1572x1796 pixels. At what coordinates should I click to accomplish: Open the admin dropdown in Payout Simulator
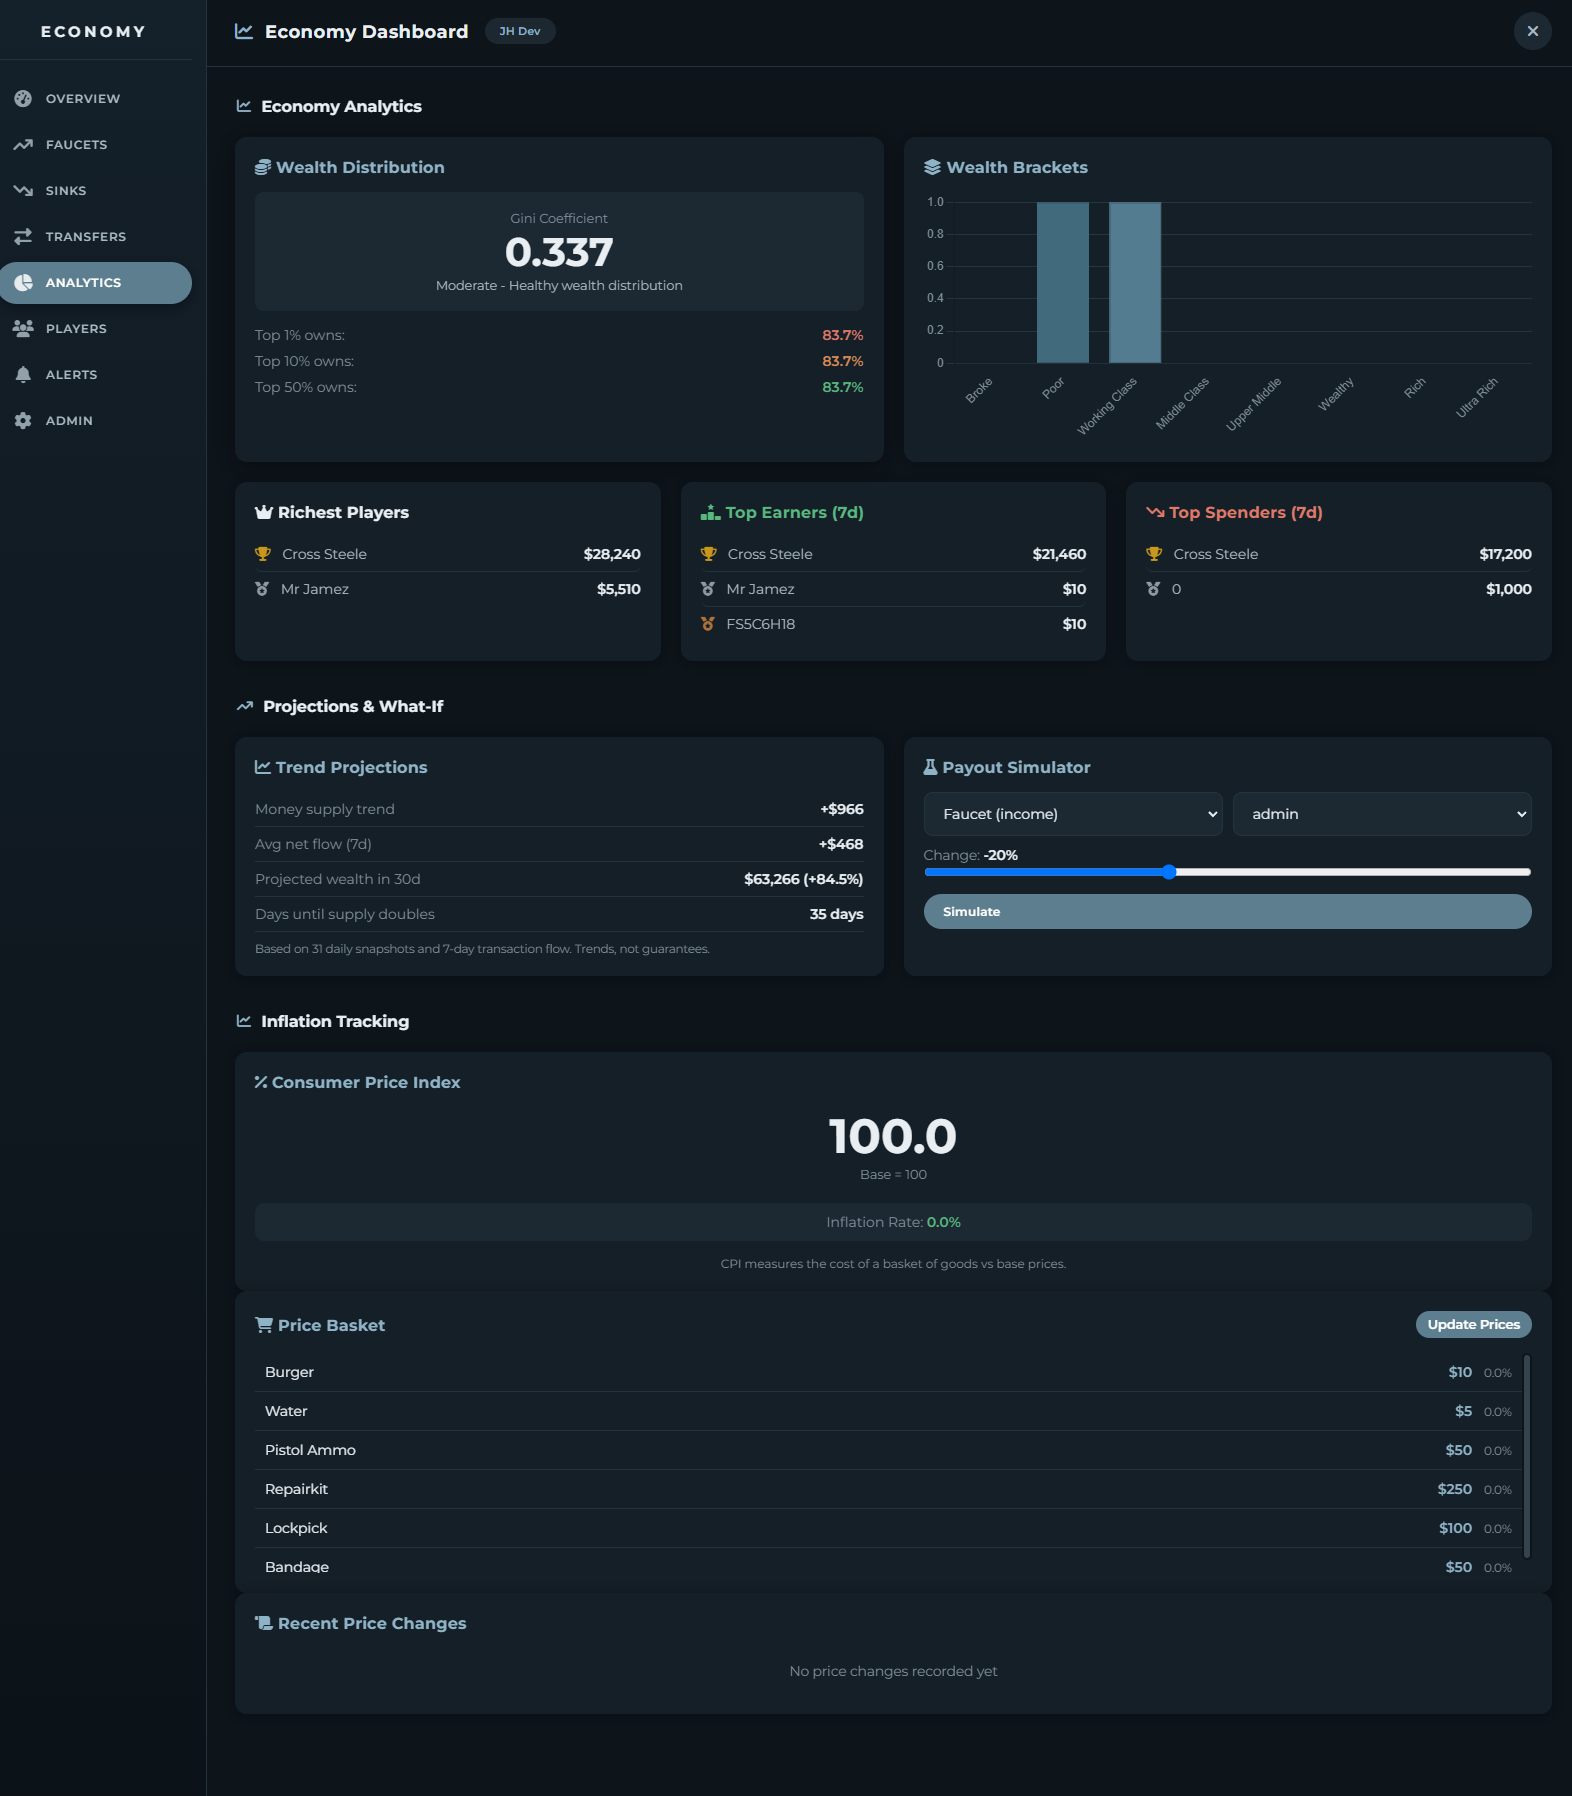1382,814
